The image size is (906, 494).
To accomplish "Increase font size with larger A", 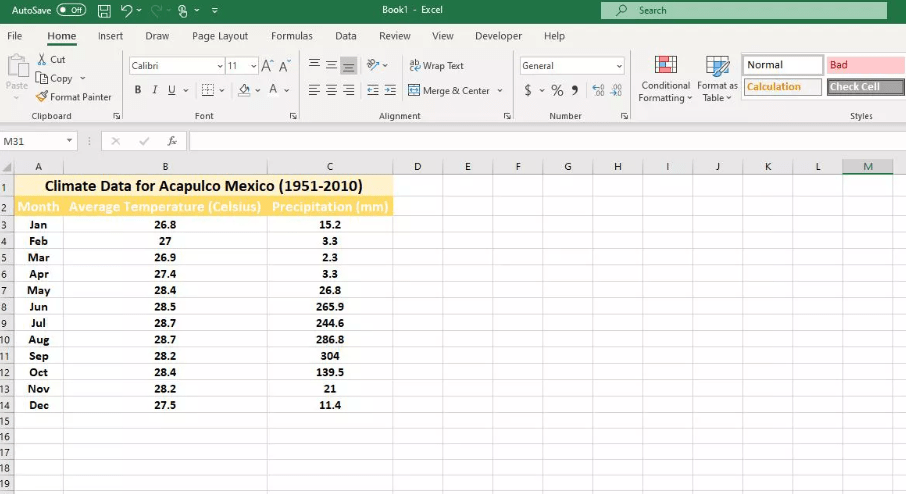I will 267,66.
